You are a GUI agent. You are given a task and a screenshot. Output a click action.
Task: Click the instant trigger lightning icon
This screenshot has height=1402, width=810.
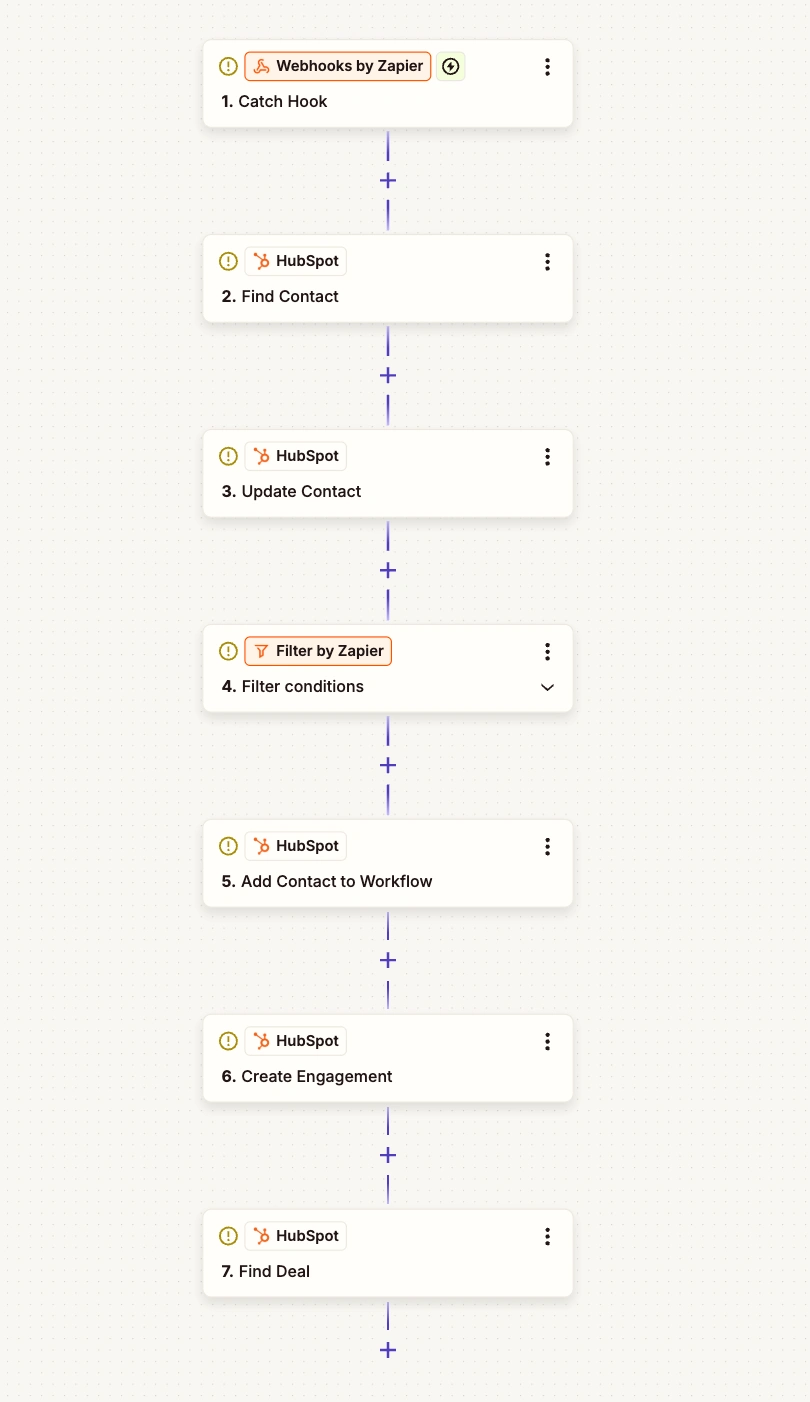[x=451, y=67]
